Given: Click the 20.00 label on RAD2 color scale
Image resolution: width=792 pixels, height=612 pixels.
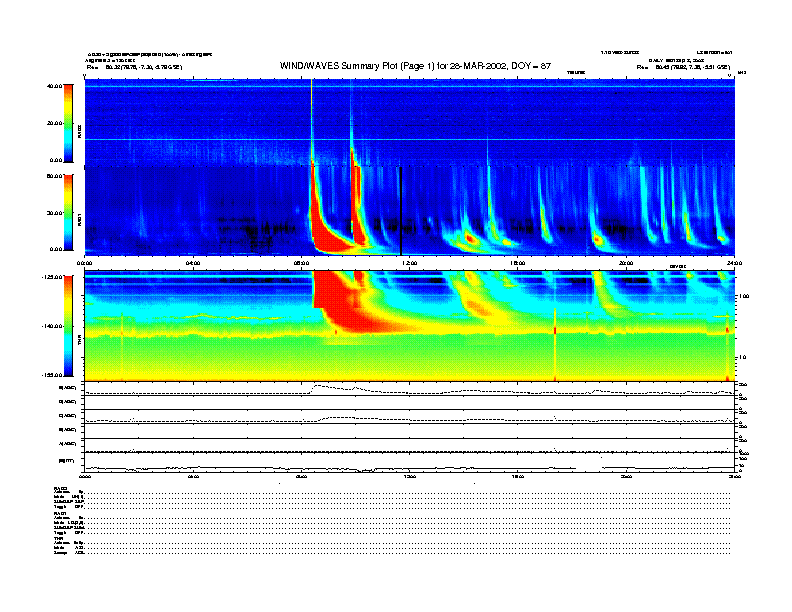Looking at the screenshot, I should click(x=54, y=123).
